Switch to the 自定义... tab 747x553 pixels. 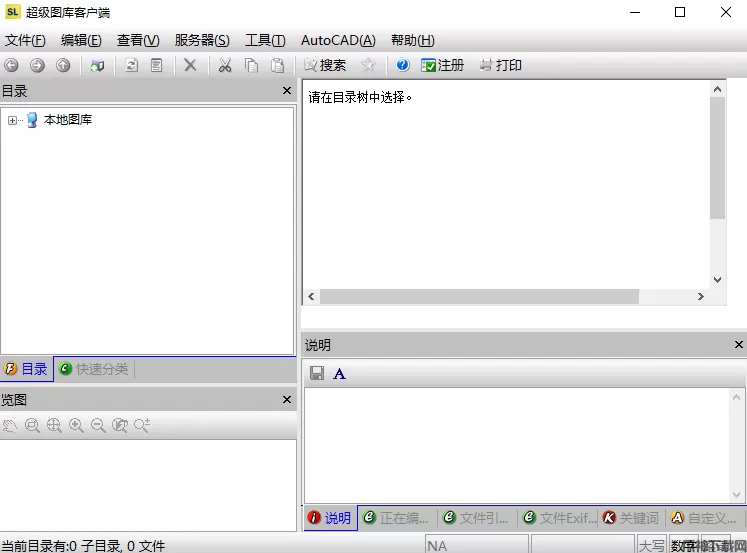(704, 518)
